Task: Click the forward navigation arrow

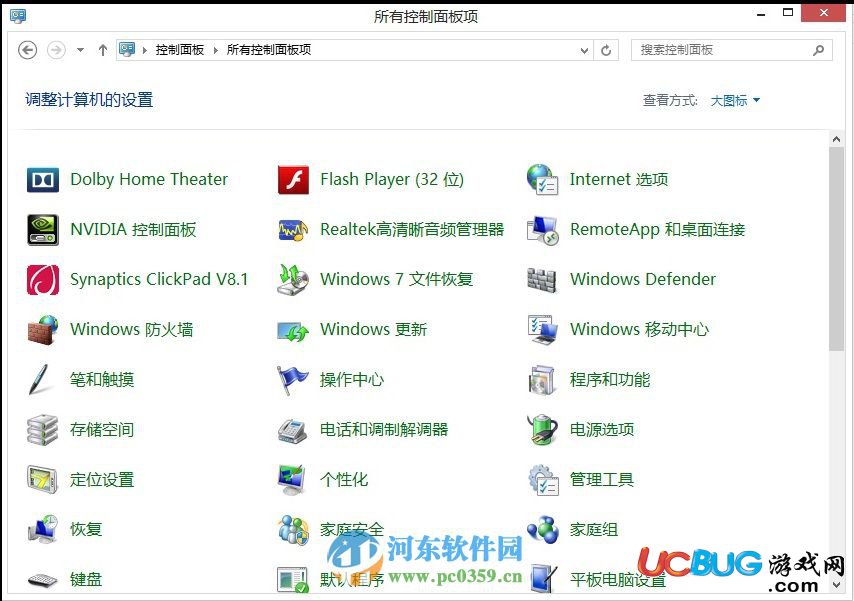Action: point(56,50)
